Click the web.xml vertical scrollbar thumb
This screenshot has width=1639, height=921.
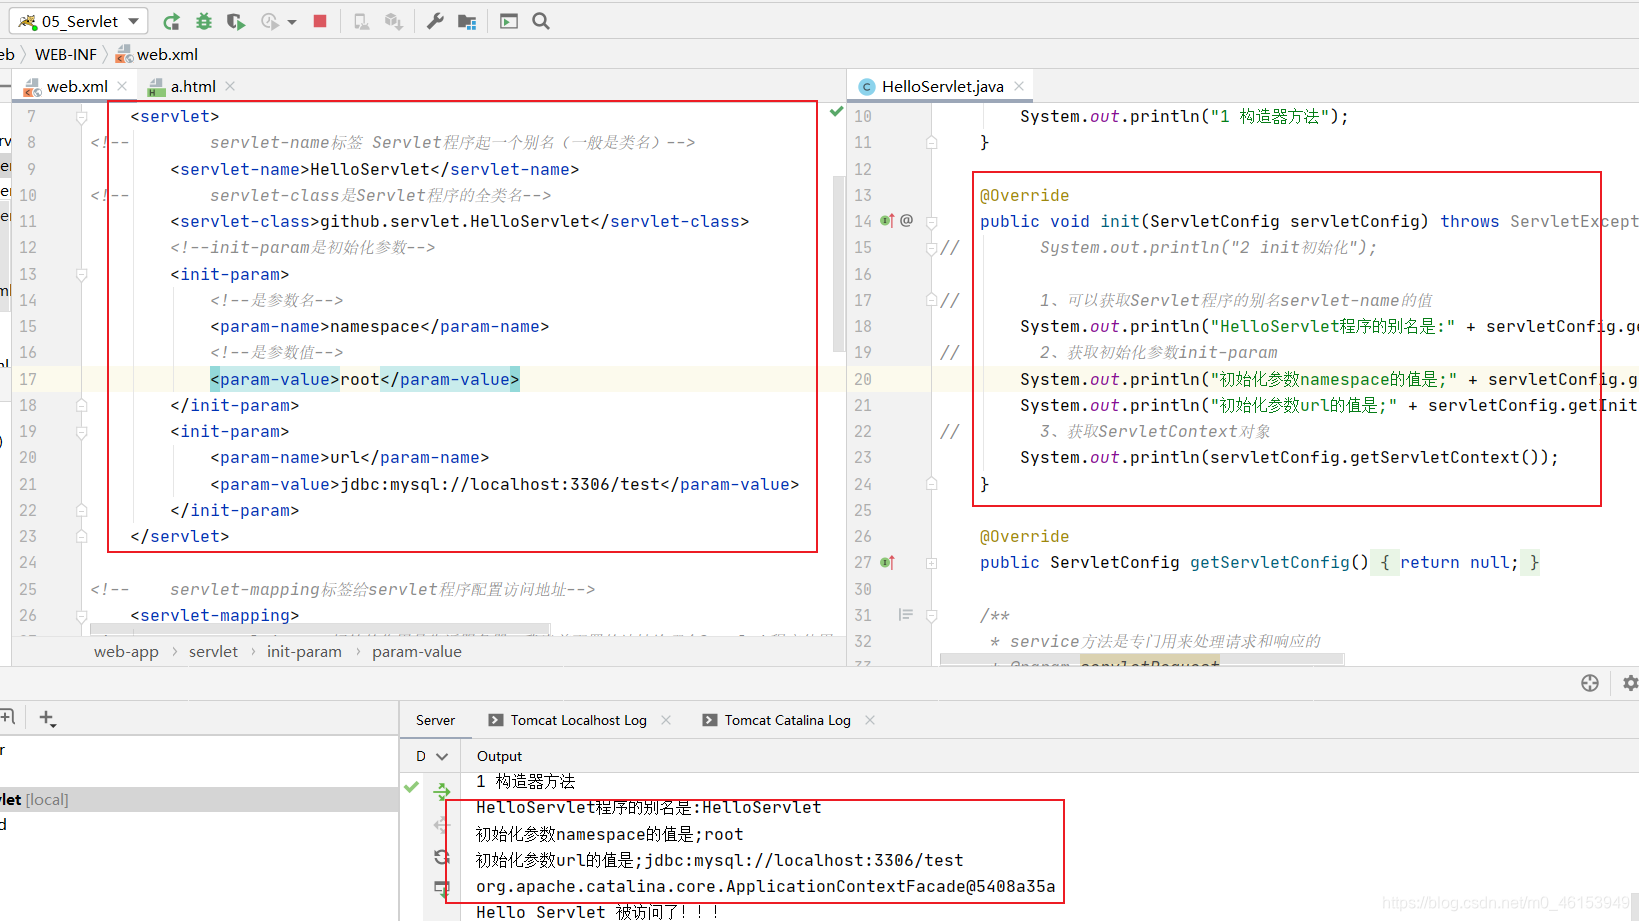pyautogui.click(x=838, y=264)
